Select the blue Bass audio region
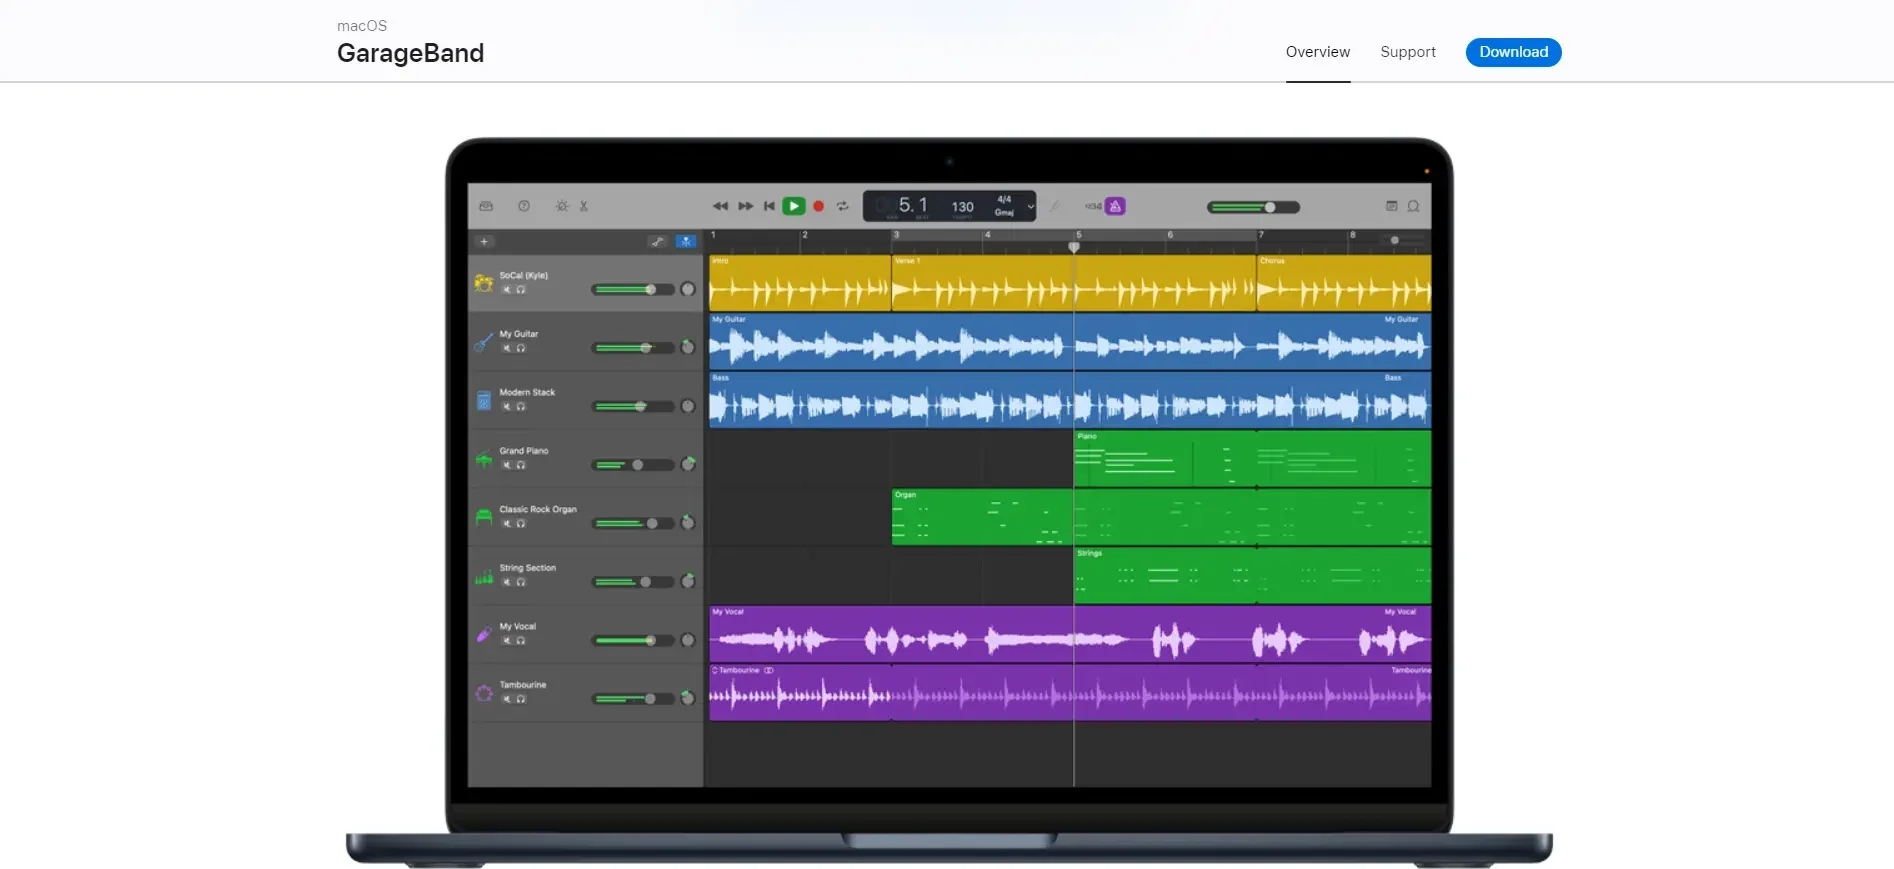 pyautogui.click(x=1070, y=400)
